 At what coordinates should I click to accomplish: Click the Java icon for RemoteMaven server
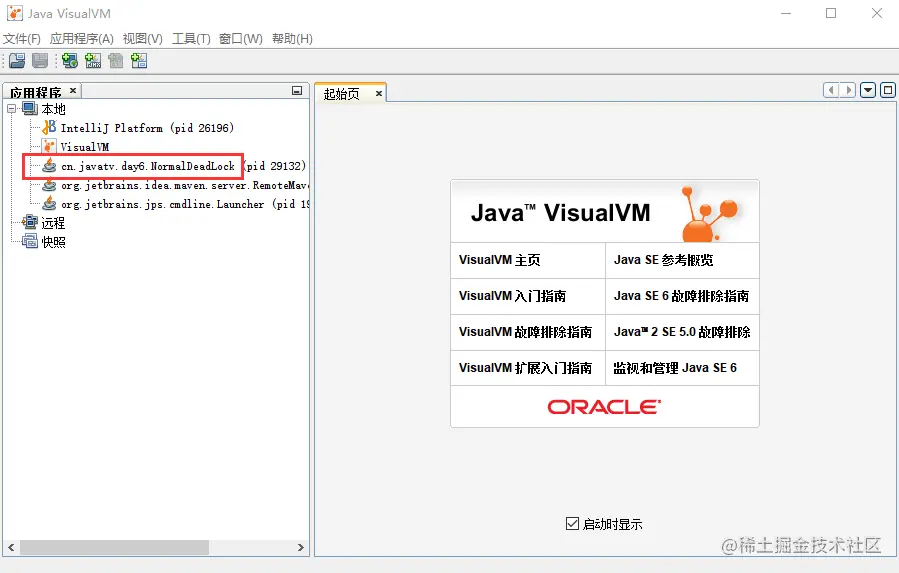tap(49, 185)
